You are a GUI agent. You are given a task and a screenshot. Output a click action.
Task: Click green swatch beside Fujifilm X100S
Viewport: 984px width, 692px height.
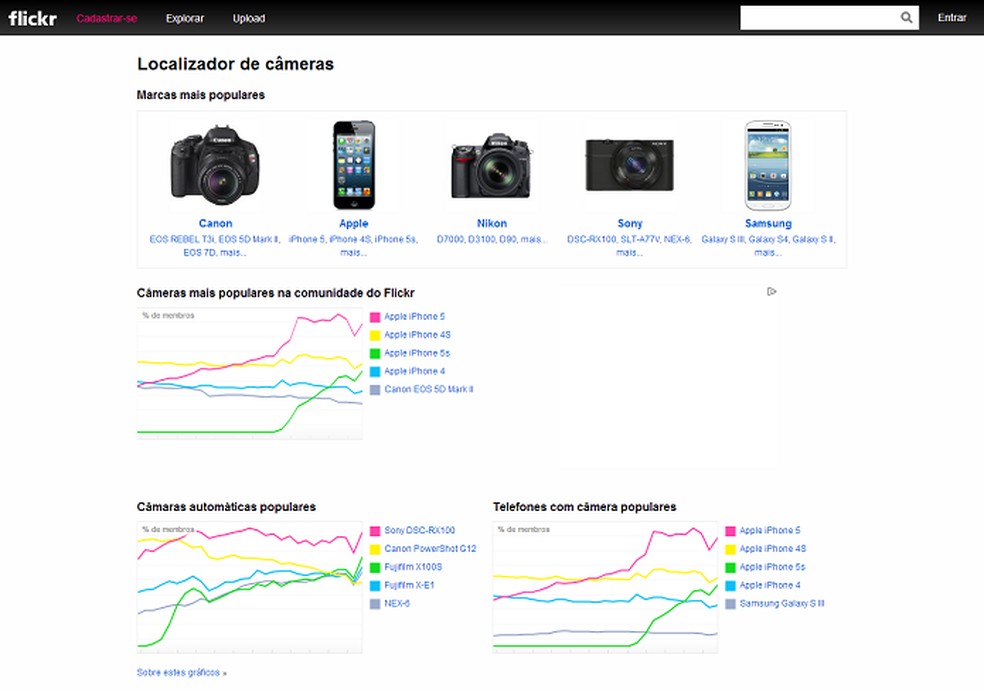click(x=375, y=568)
